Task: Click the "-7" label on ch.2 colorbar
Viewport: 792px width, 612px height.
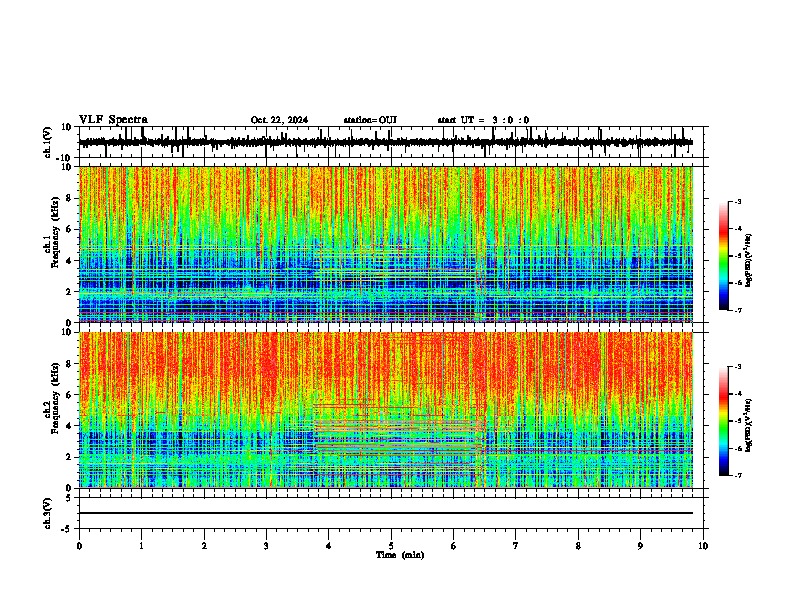Action: 738,476
